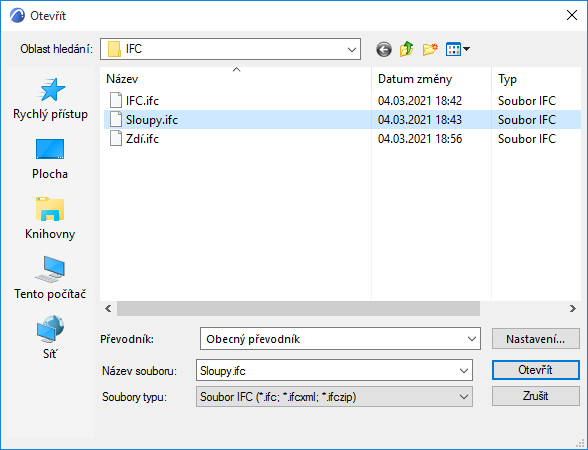Image resolution: width=588 pixels, height=450 pixels.
Task: Cancel with the Zrušit button
Action: click(536, 396)
